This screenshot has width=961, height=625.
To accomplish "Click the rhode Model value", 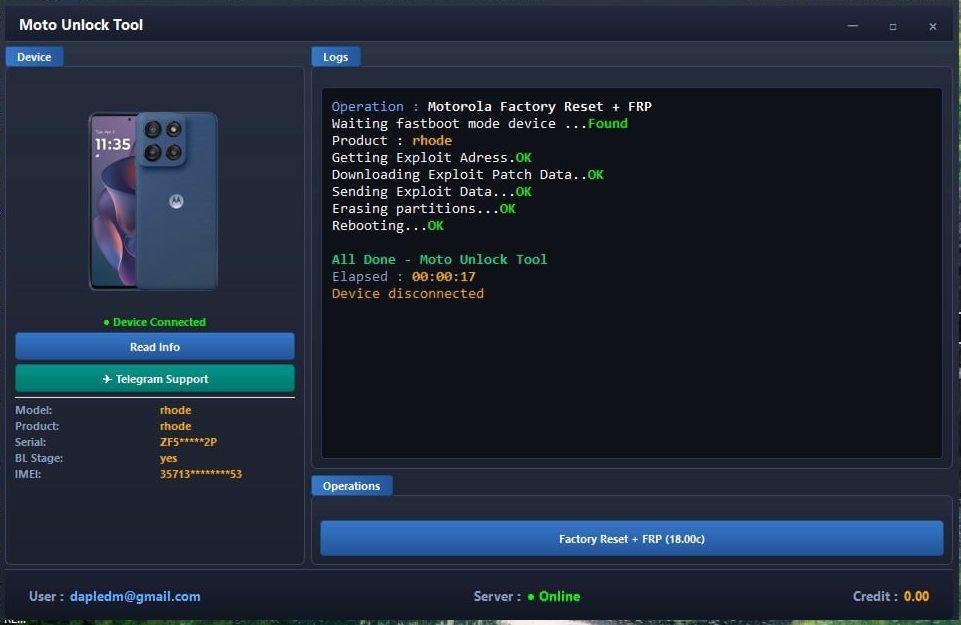I will [175, 410].
